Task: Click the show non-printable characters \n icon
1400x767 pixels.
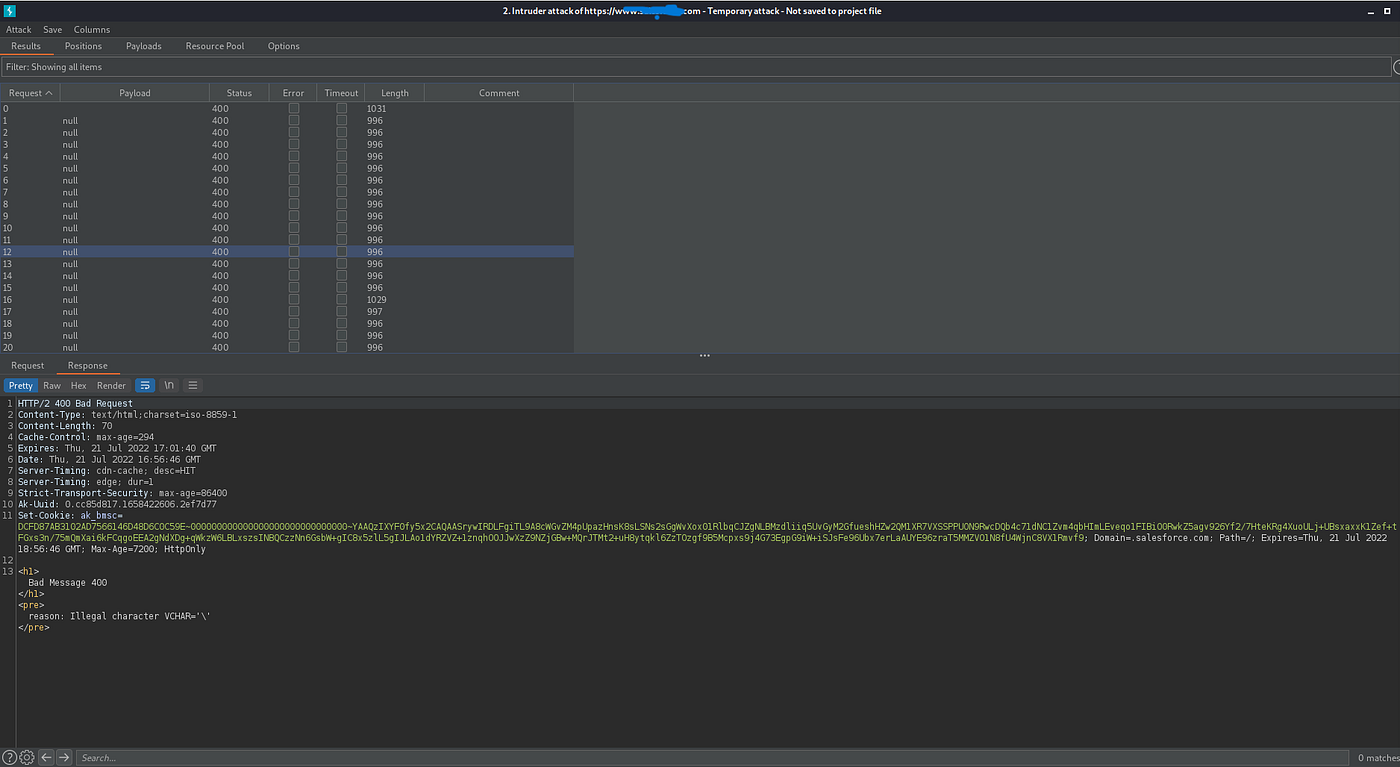Action: (169, 385)
